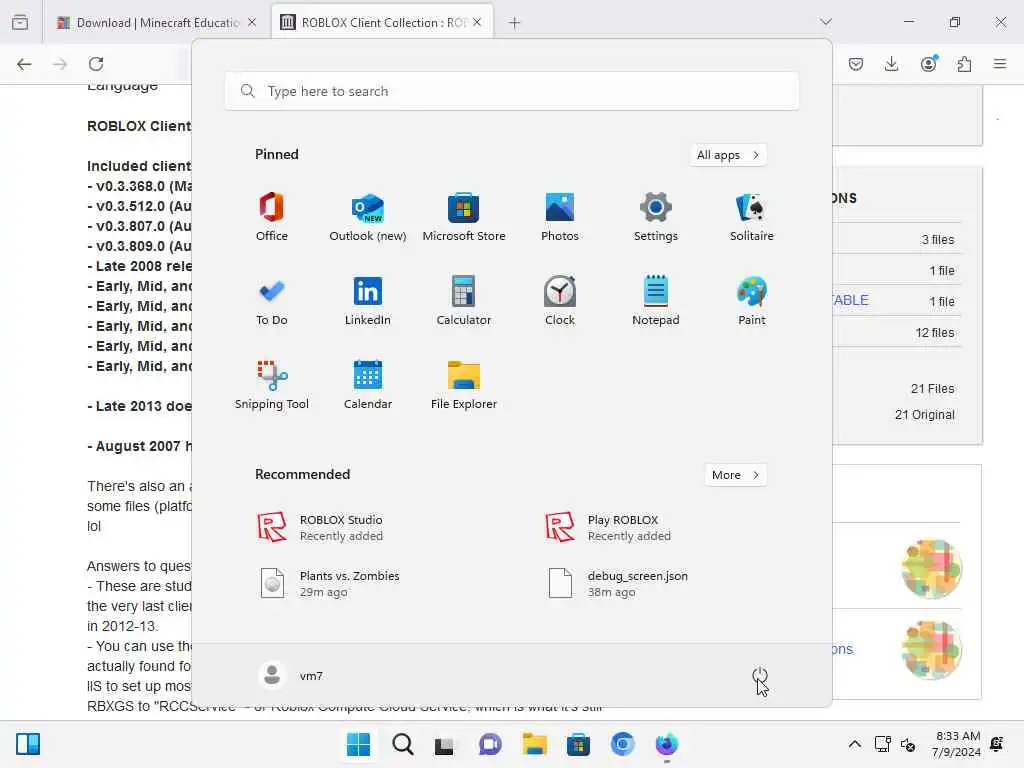Open the Clock app
Screen dimensions: 1024x768
pos(560,301)
